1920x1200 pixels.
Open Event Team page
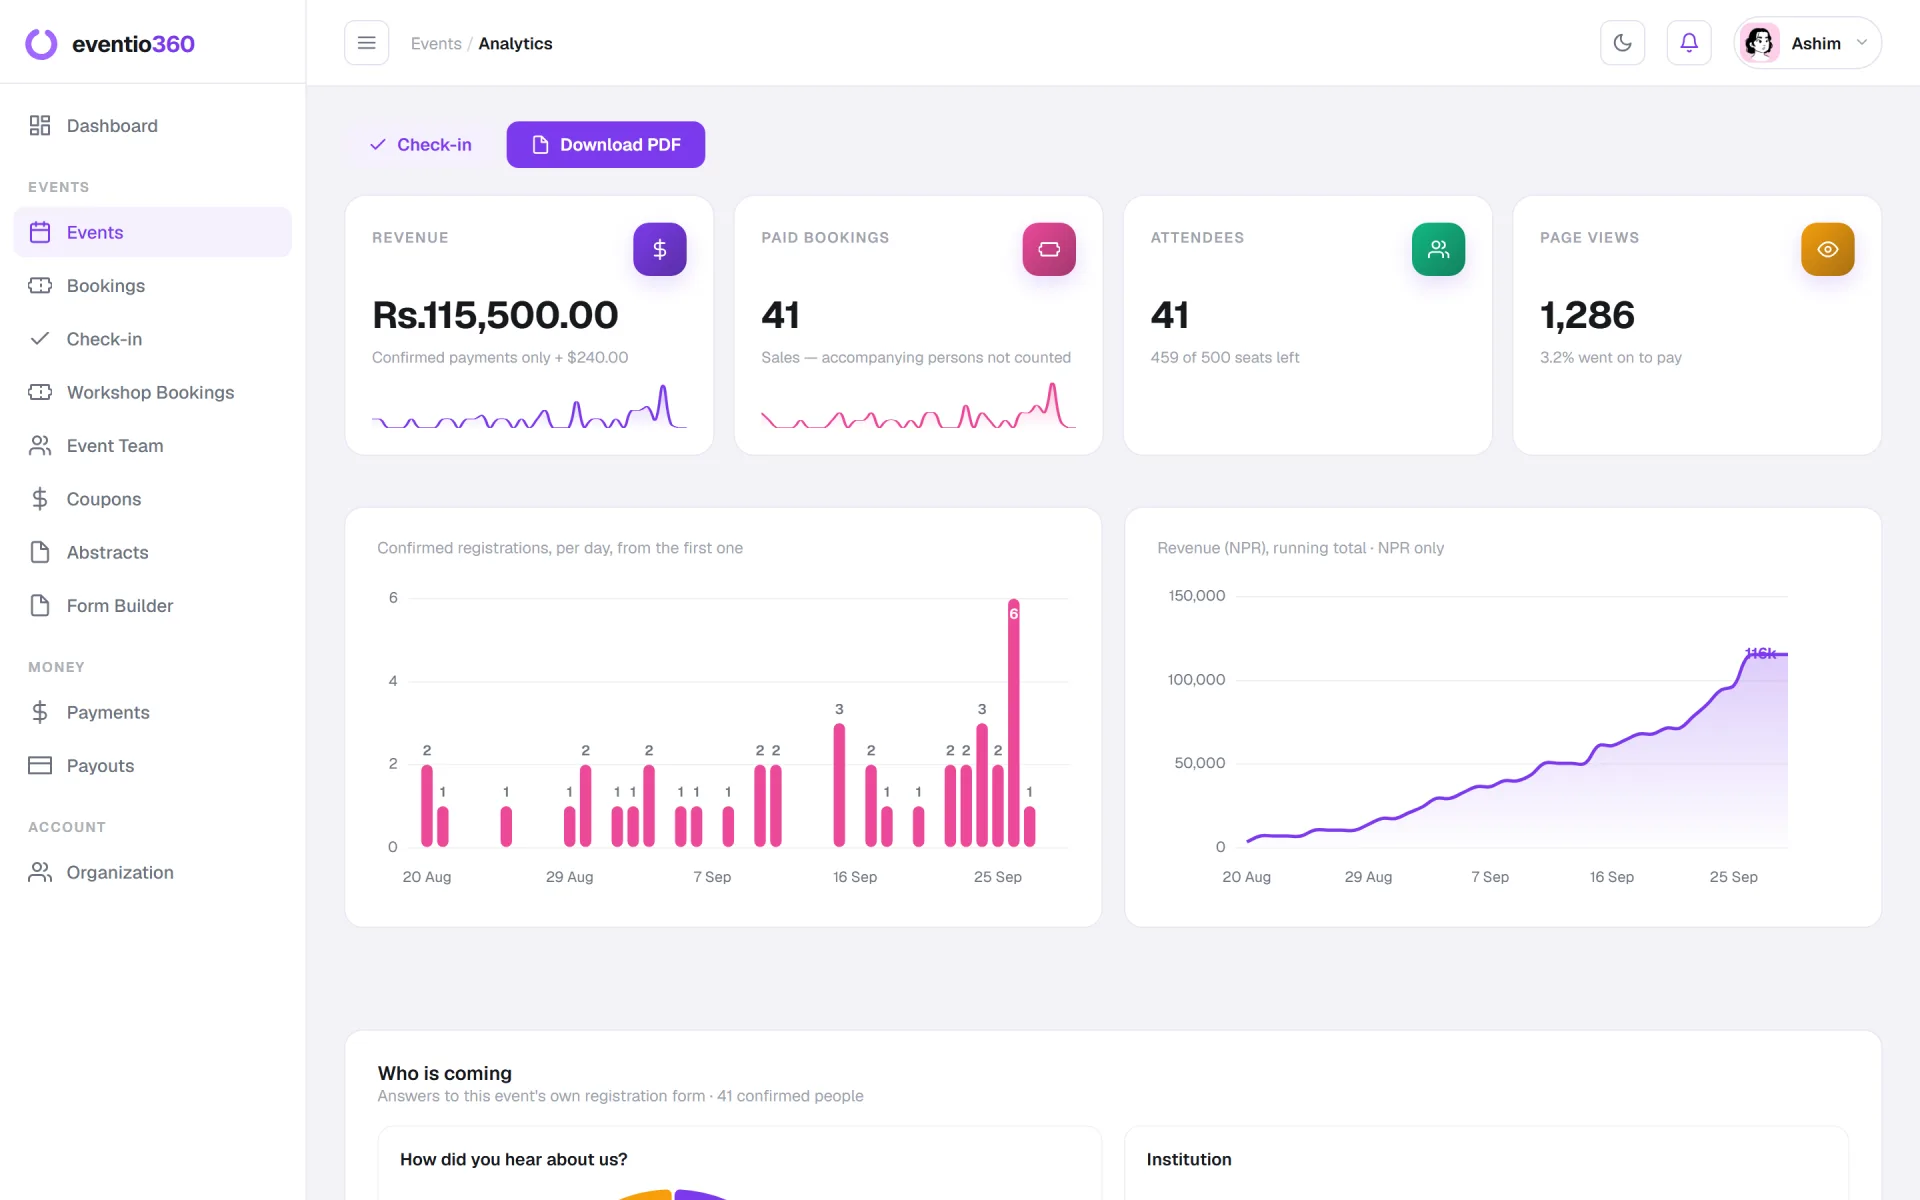153,446
